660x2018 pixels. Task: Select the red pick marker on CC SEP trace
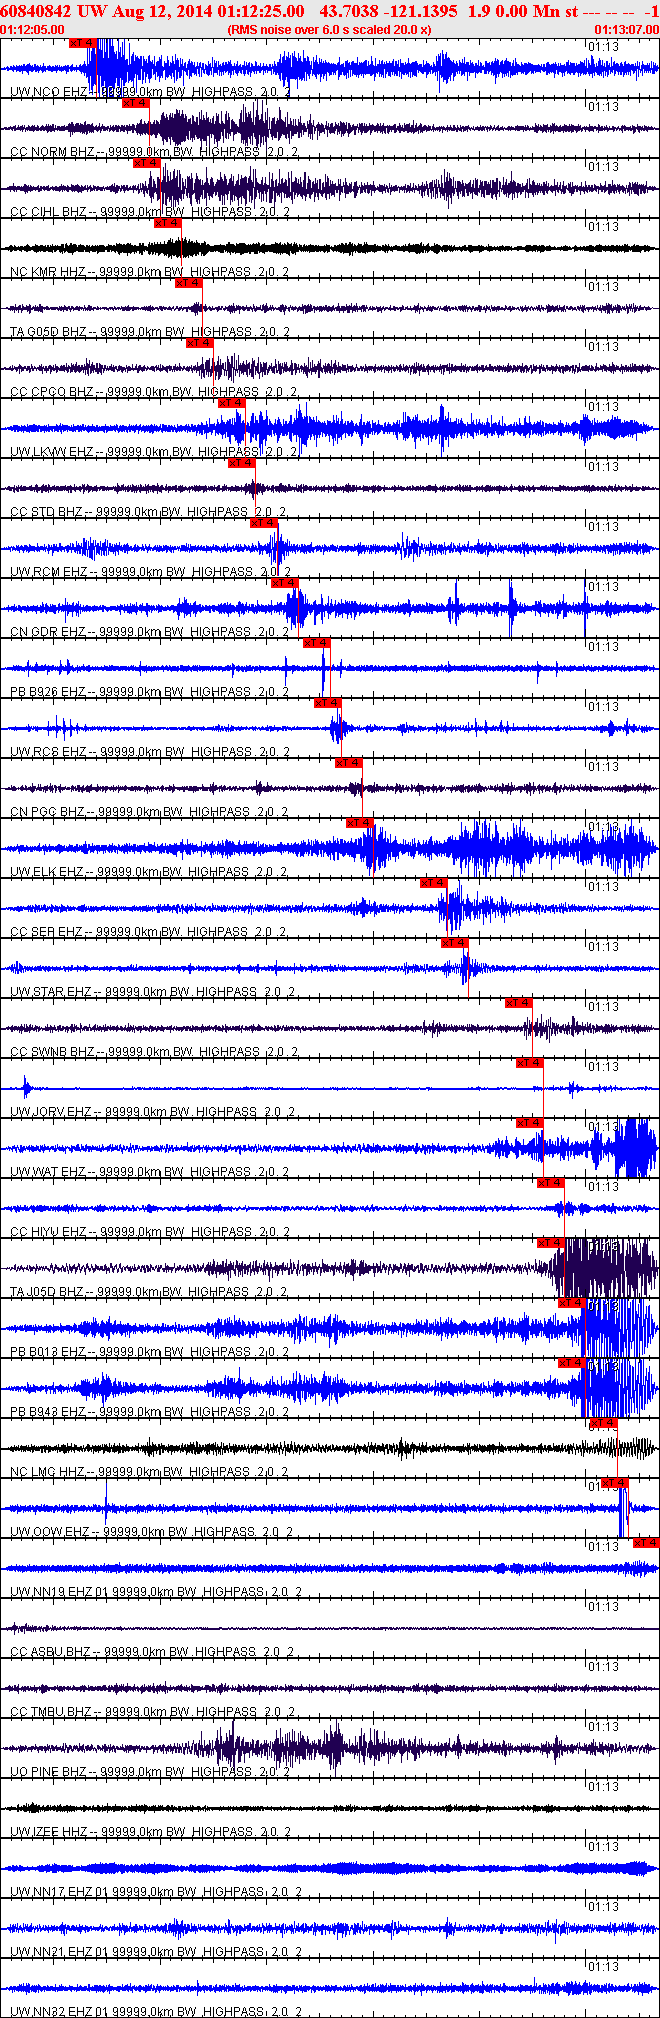coord(433,883)
